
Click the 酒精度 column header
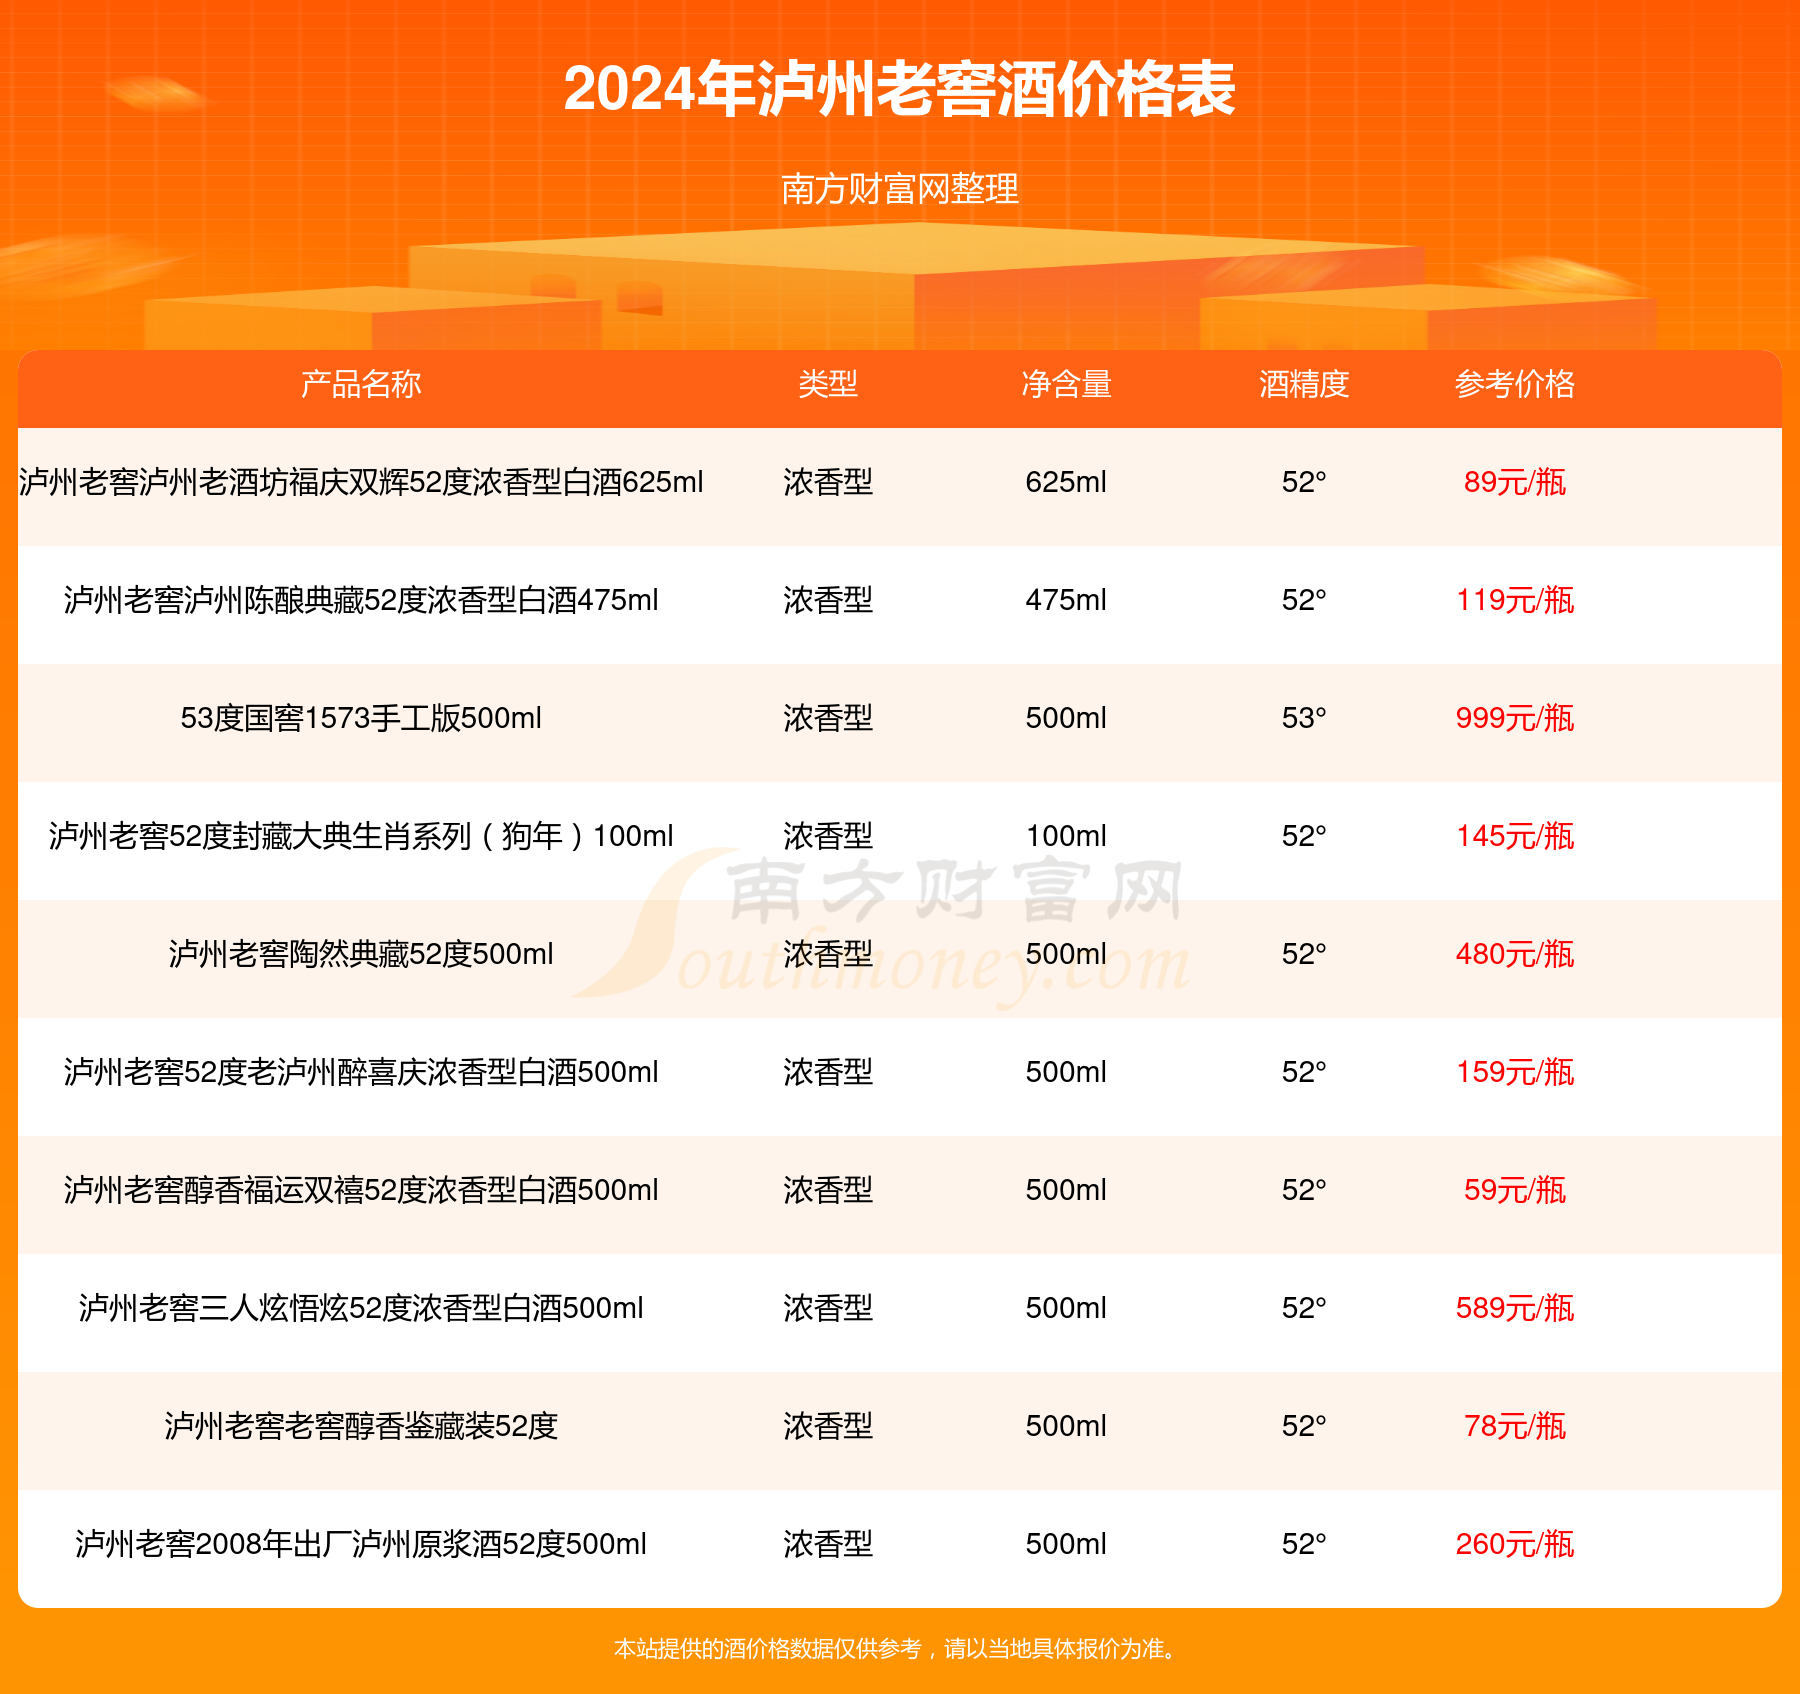point(1304,384)
